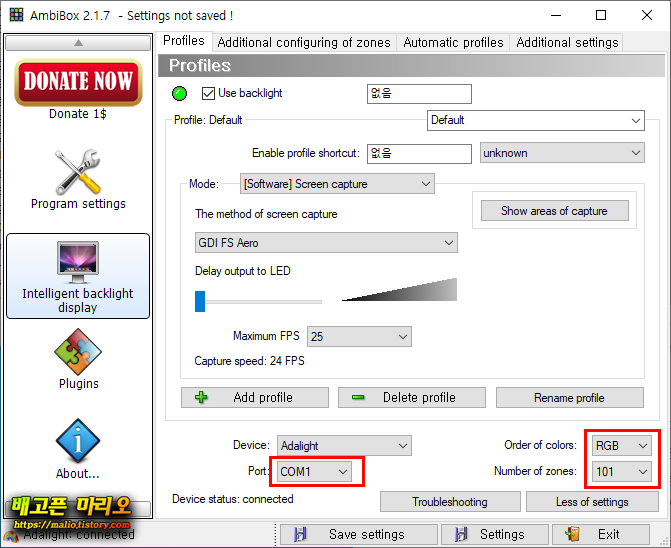Click the Settings button in bottom bar
Viewport: 671px width, 548px height.
pyautogui.click(x=495, y=534)
